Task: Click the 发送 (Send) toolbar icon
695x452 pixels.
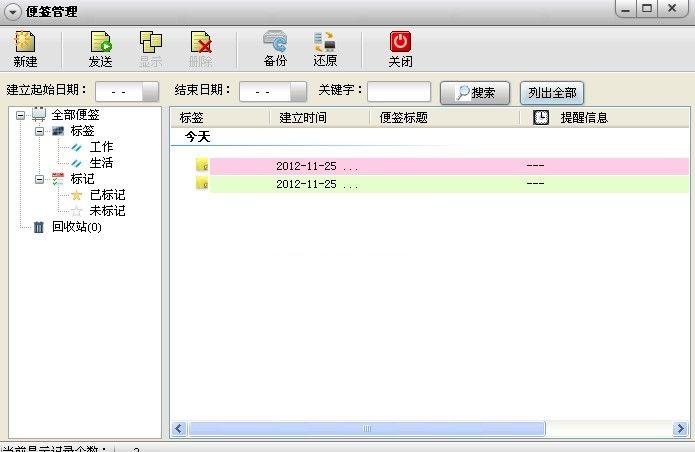Action: pos(100,42)
